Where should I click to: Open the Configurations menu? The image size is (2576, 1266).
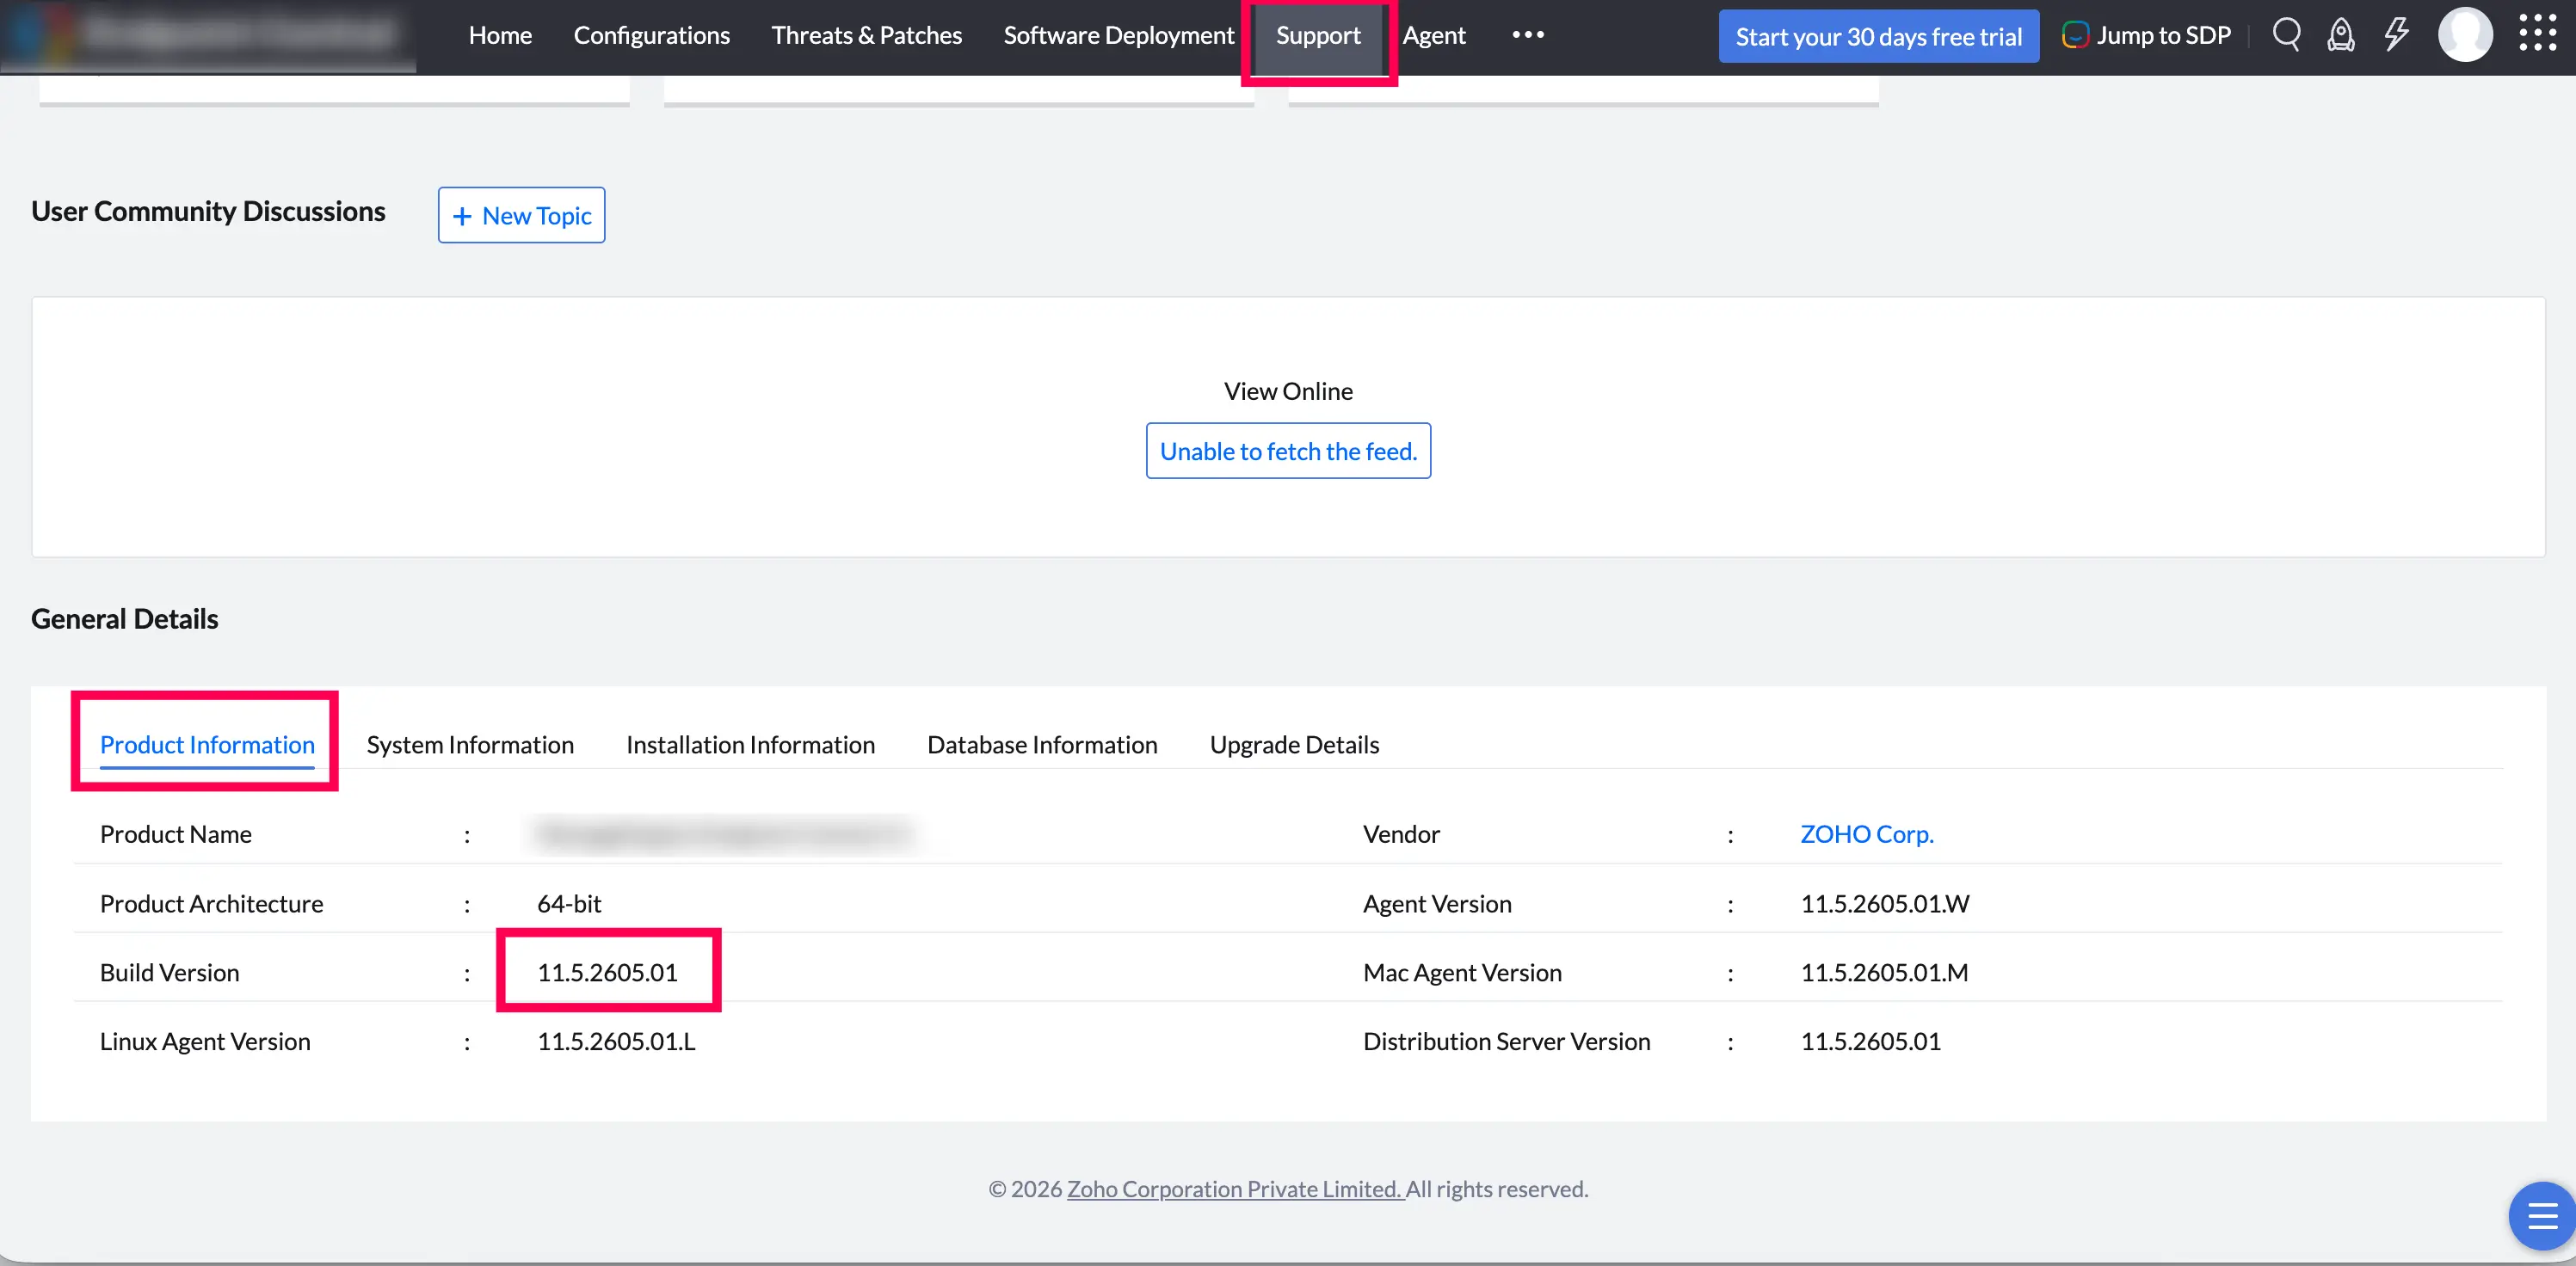[651, 35]
